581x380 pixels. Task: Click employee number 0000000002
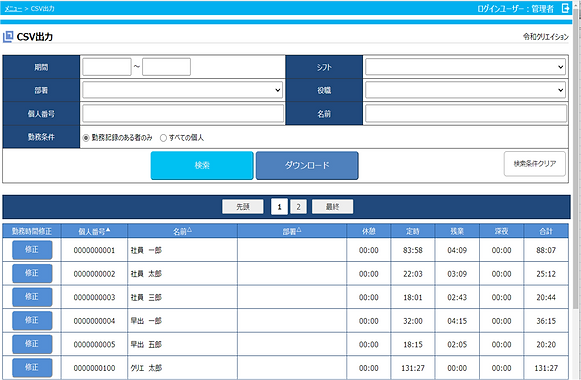coord(94,274)
